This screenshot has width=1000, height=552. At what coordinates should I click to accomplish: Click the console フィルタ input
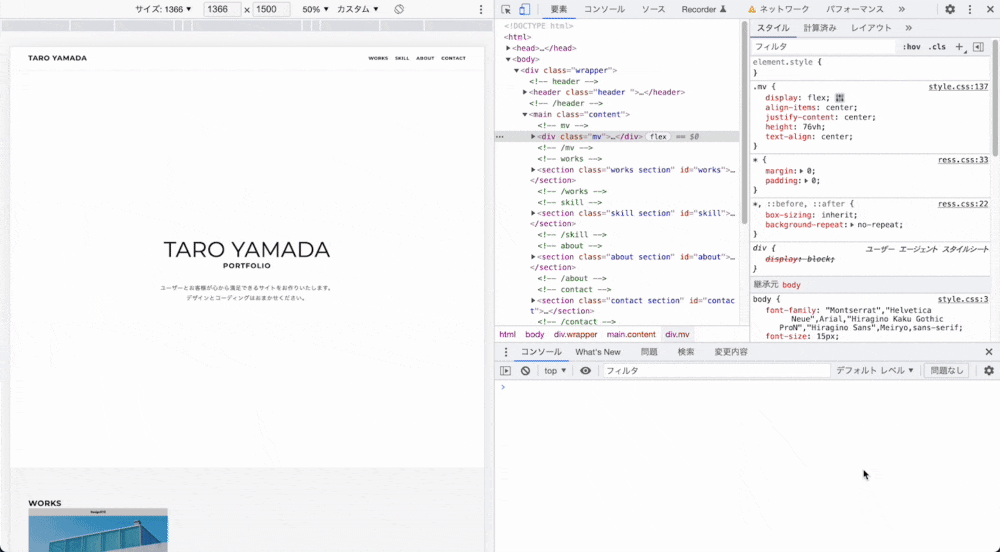coord(716,370)
